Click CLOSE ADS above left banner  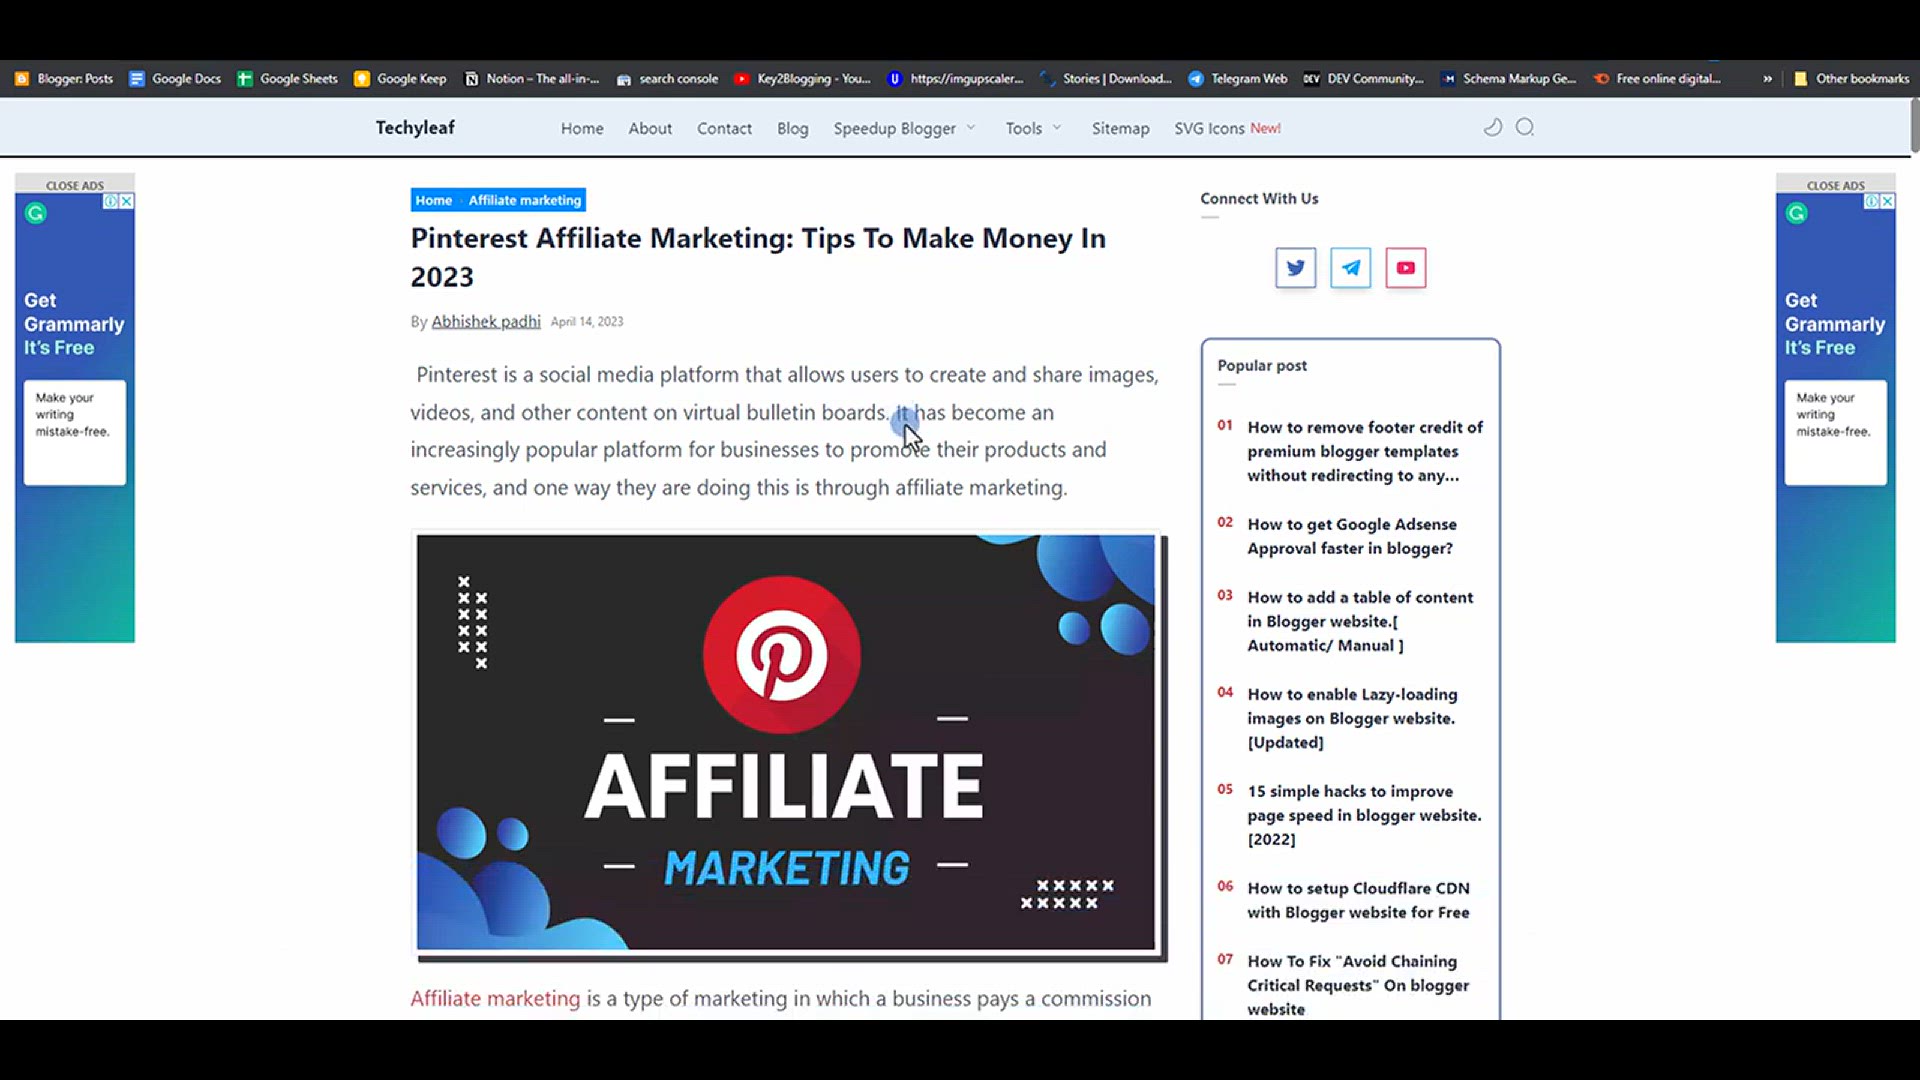[75, 185]
